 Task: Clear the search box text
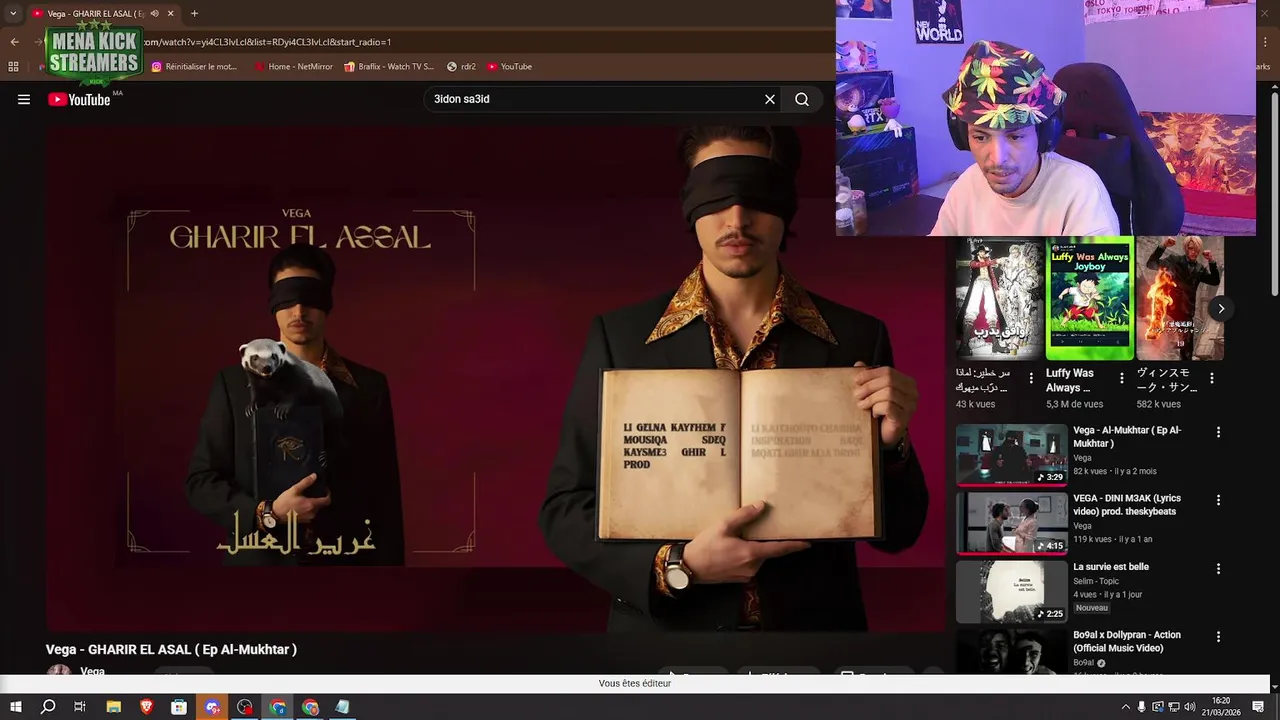770,99
